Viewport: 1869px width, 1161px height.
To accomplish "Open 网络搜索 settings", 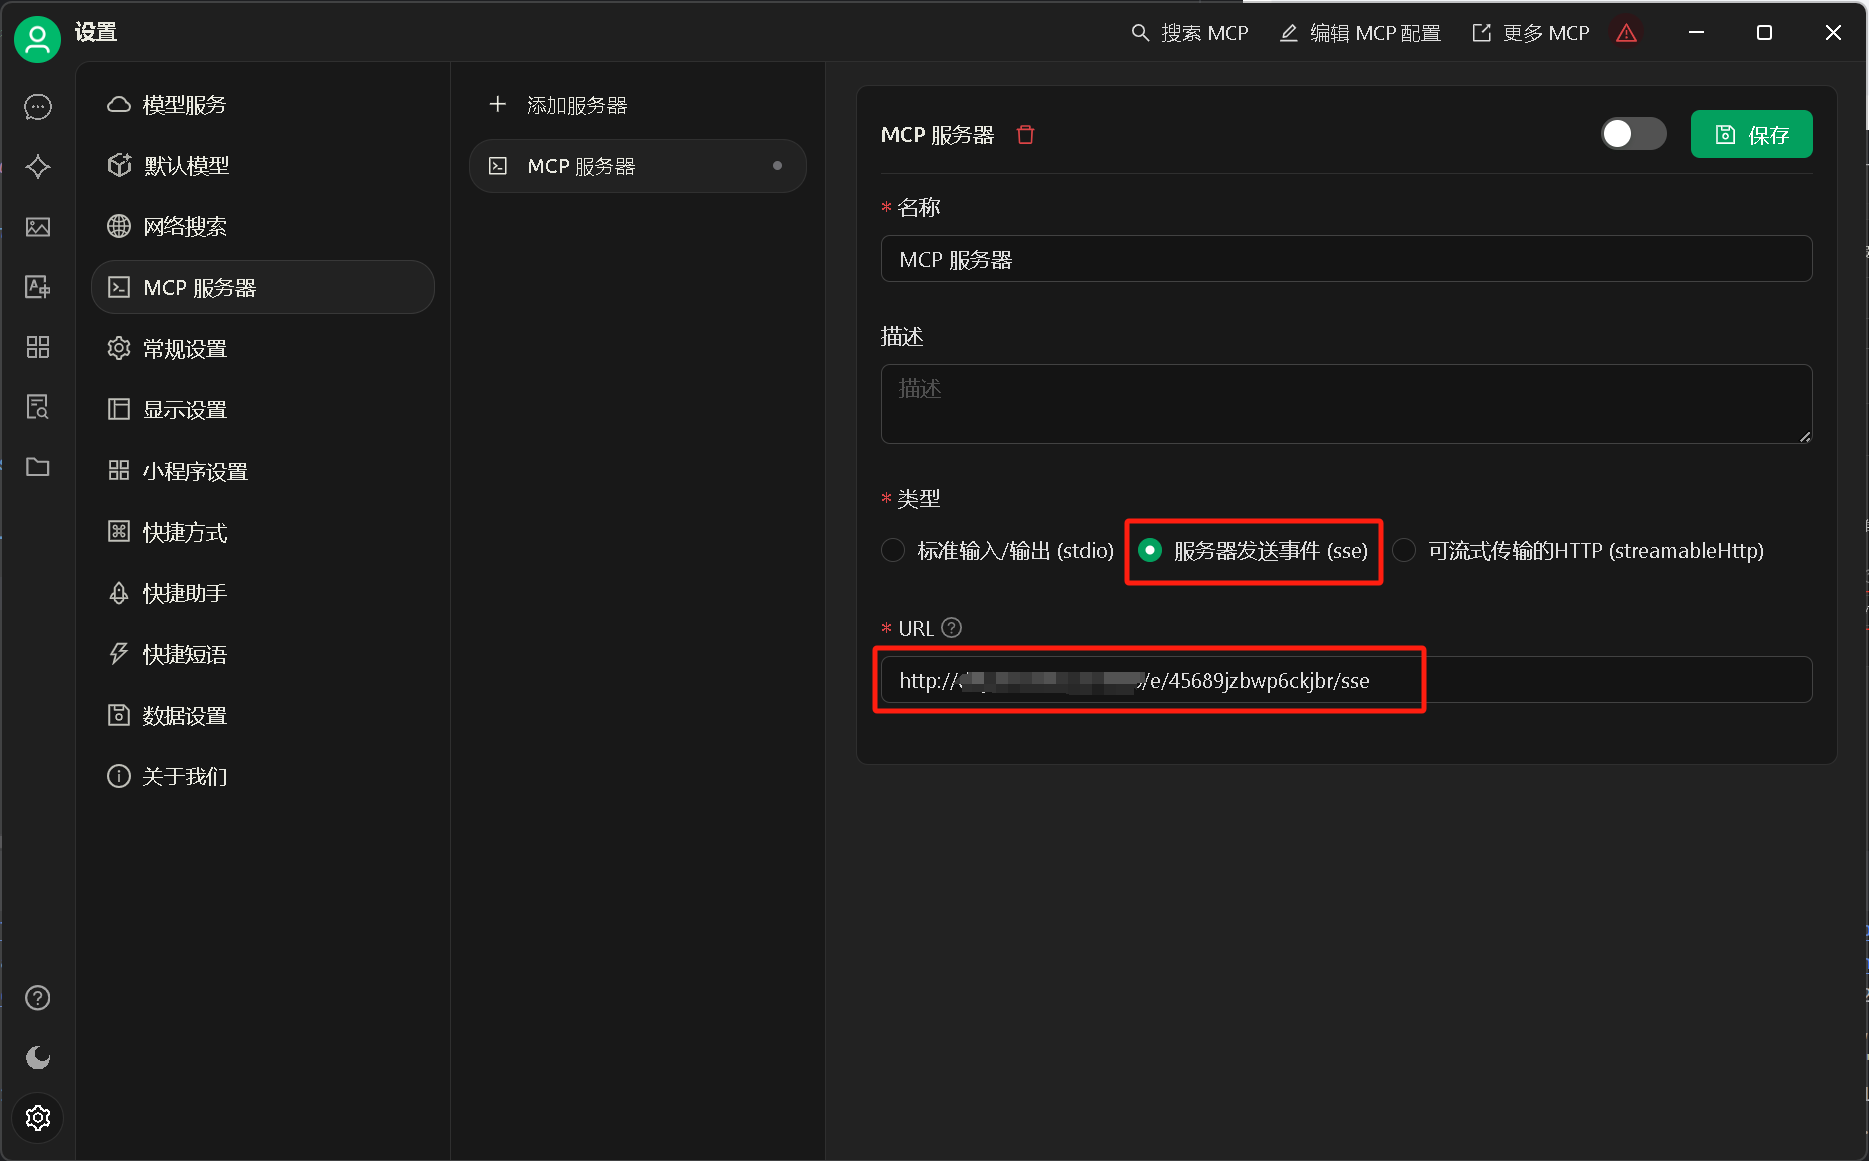I will [262, 227].
